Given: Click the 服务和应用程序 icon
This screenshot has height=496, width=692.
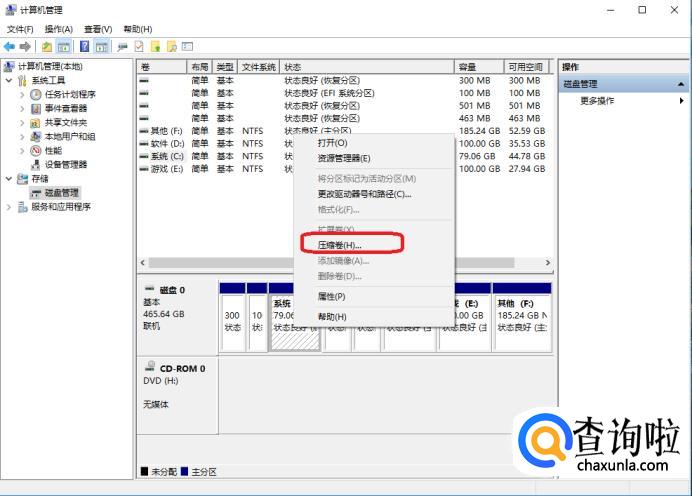Looking at the screenshot, I should pyautogui.click(x=22, y=207).
